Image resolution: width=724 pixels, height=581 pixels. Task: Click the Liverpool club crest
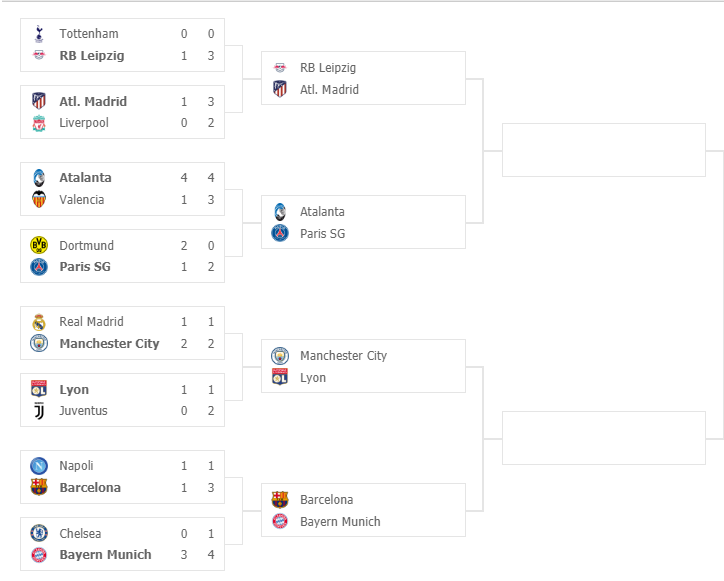point(39,123)
